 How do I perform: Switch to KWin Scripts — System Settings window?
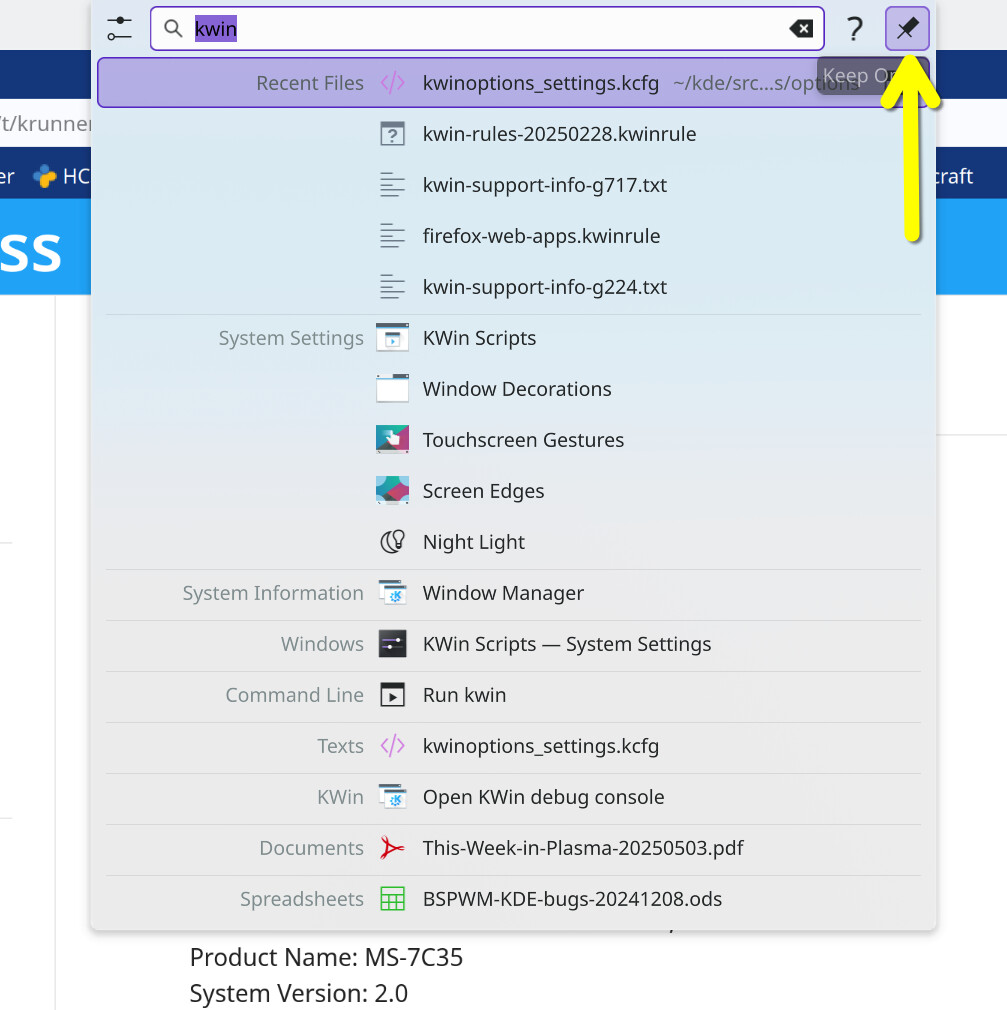(x=513, y=644)
